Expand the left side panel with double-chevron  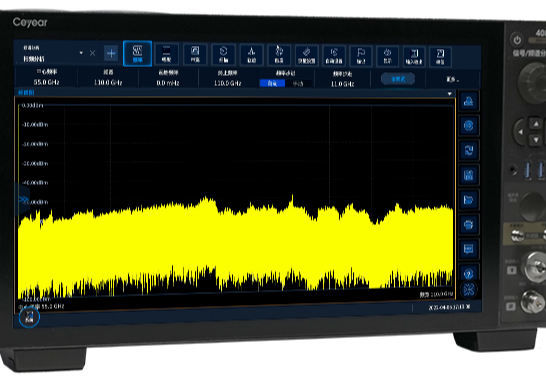[23, 200]
